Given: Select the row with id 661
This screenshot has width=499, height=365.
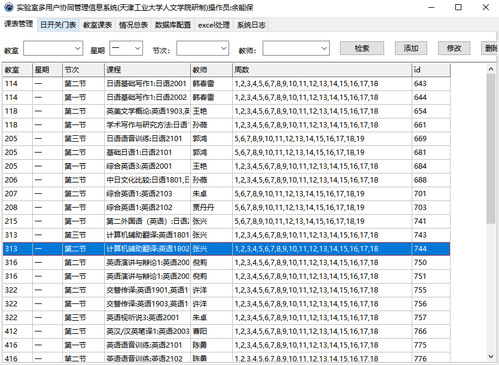Looking at the screenshot, I should tap(226, 125).
